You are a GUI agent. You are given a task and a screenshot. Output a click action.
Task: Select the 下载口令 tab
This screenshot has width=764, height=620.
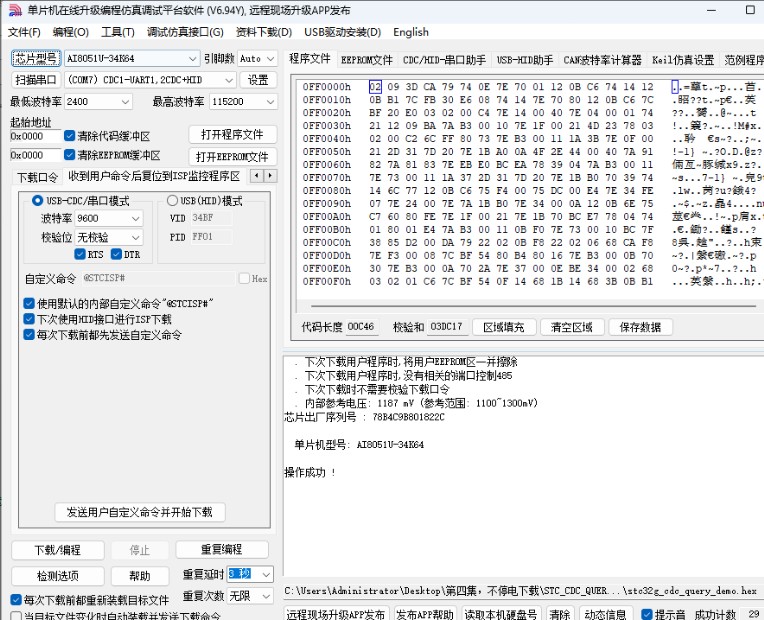[x=37, y=177]
